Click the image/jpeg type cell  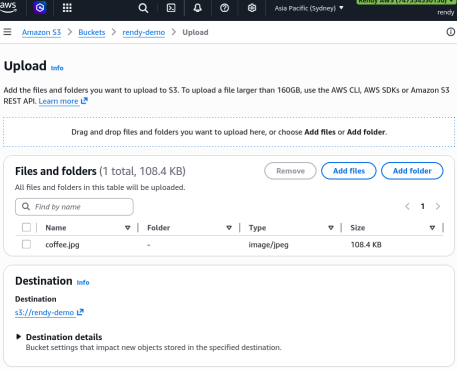point(268,245)
